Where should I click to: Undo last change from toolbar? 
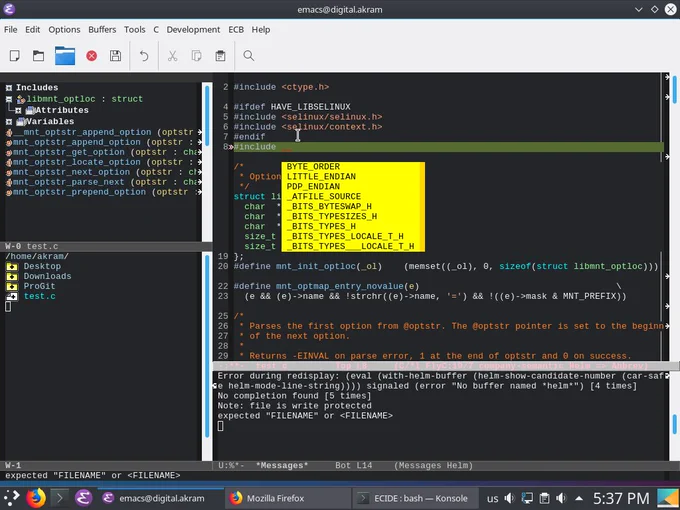click(x=144, y=56)
